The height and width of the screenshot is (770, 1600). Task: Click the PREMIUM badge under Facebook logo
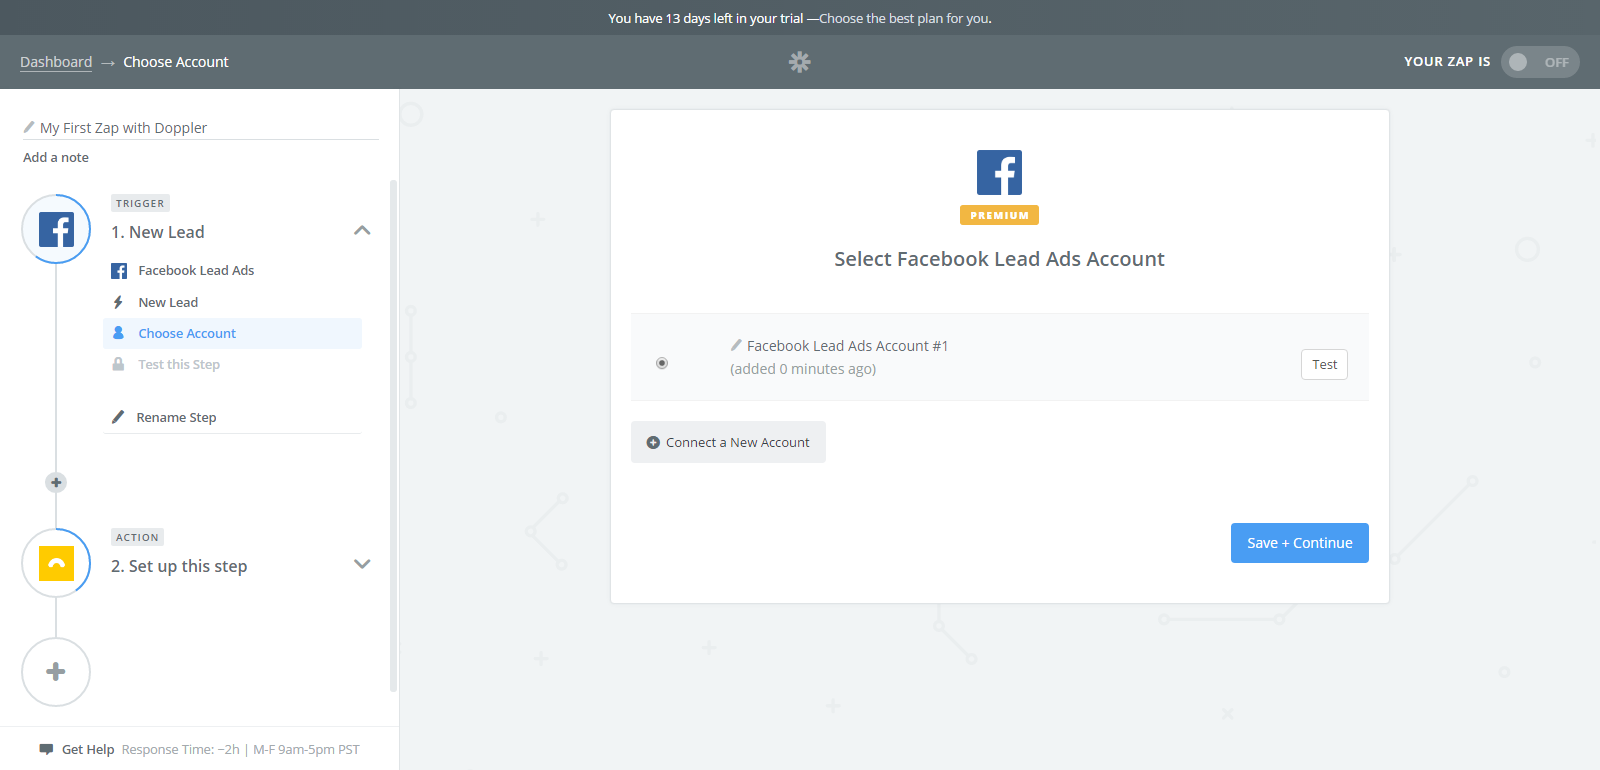999,215
